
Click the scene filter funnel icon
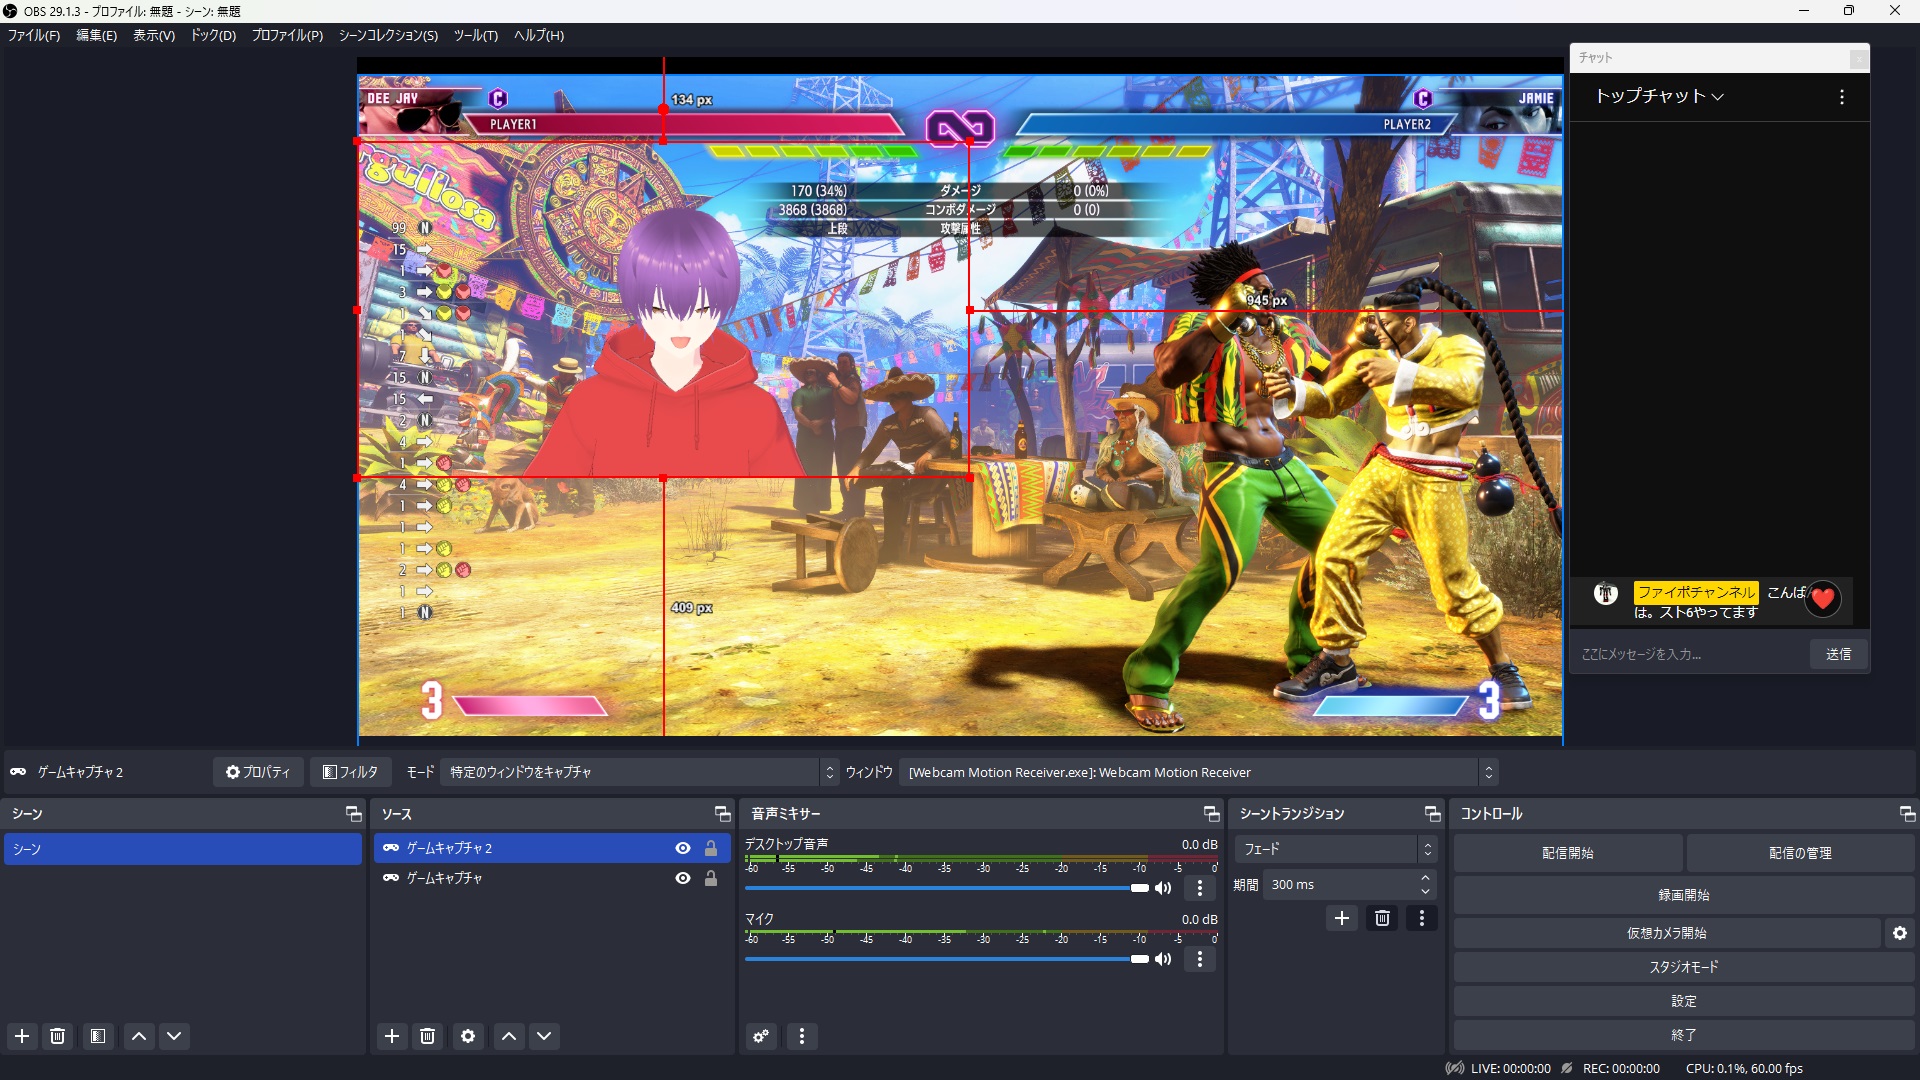coord(97,1037)
